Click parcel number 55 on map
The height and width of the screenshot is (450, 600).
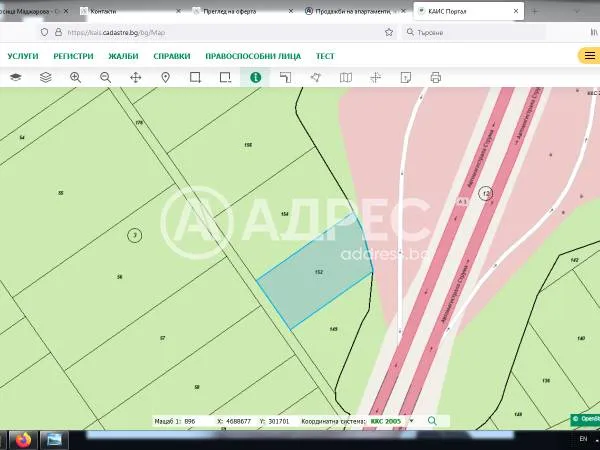(60, 193)
